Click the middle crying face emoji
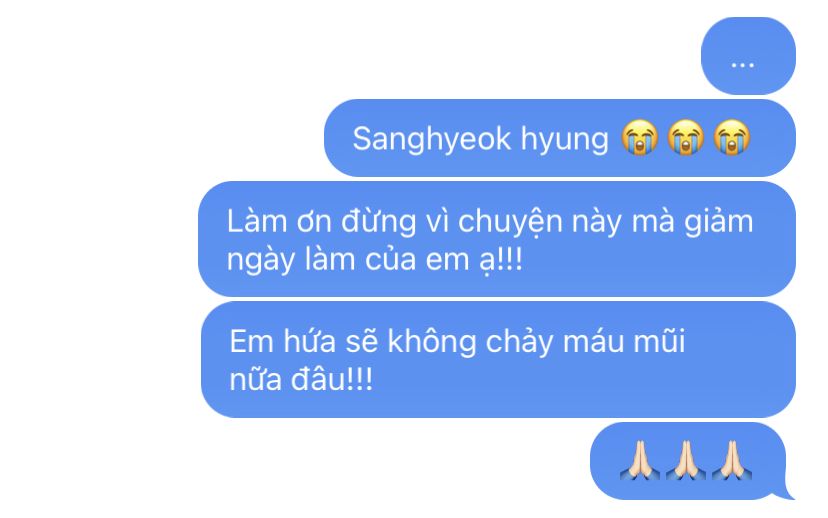Screen dimensions: 828x518 tap(685, 137)
